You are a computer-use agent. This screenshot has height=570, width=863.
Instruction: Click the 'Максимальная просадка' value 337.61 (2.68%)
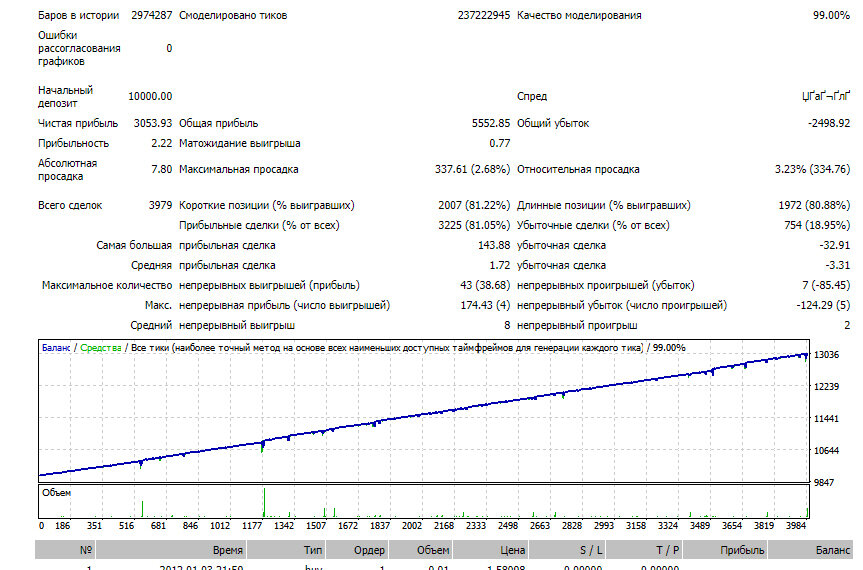coord(472,169)
